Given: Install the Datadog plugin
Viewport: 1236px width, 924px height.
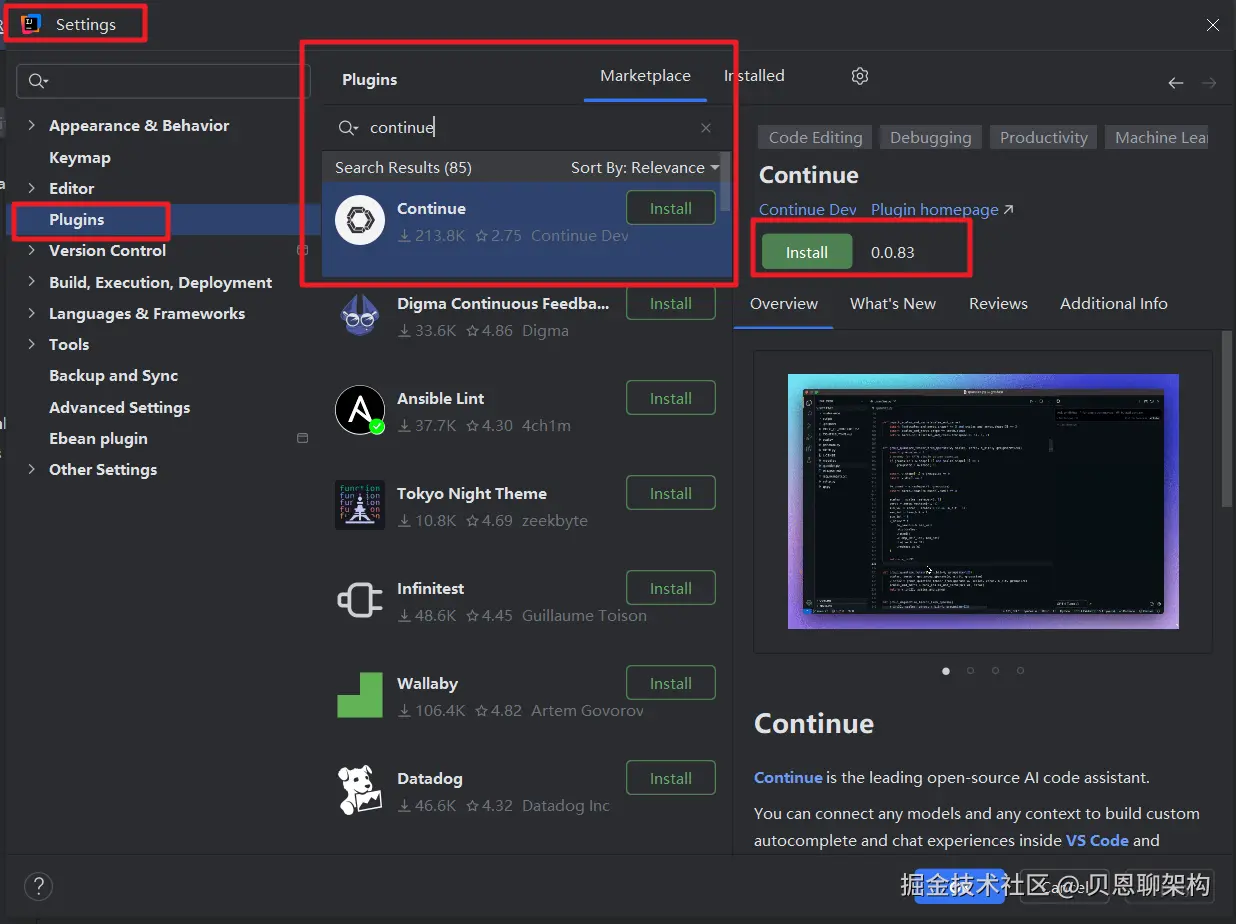Looking at the screenshot, I should tap(671, 779).
